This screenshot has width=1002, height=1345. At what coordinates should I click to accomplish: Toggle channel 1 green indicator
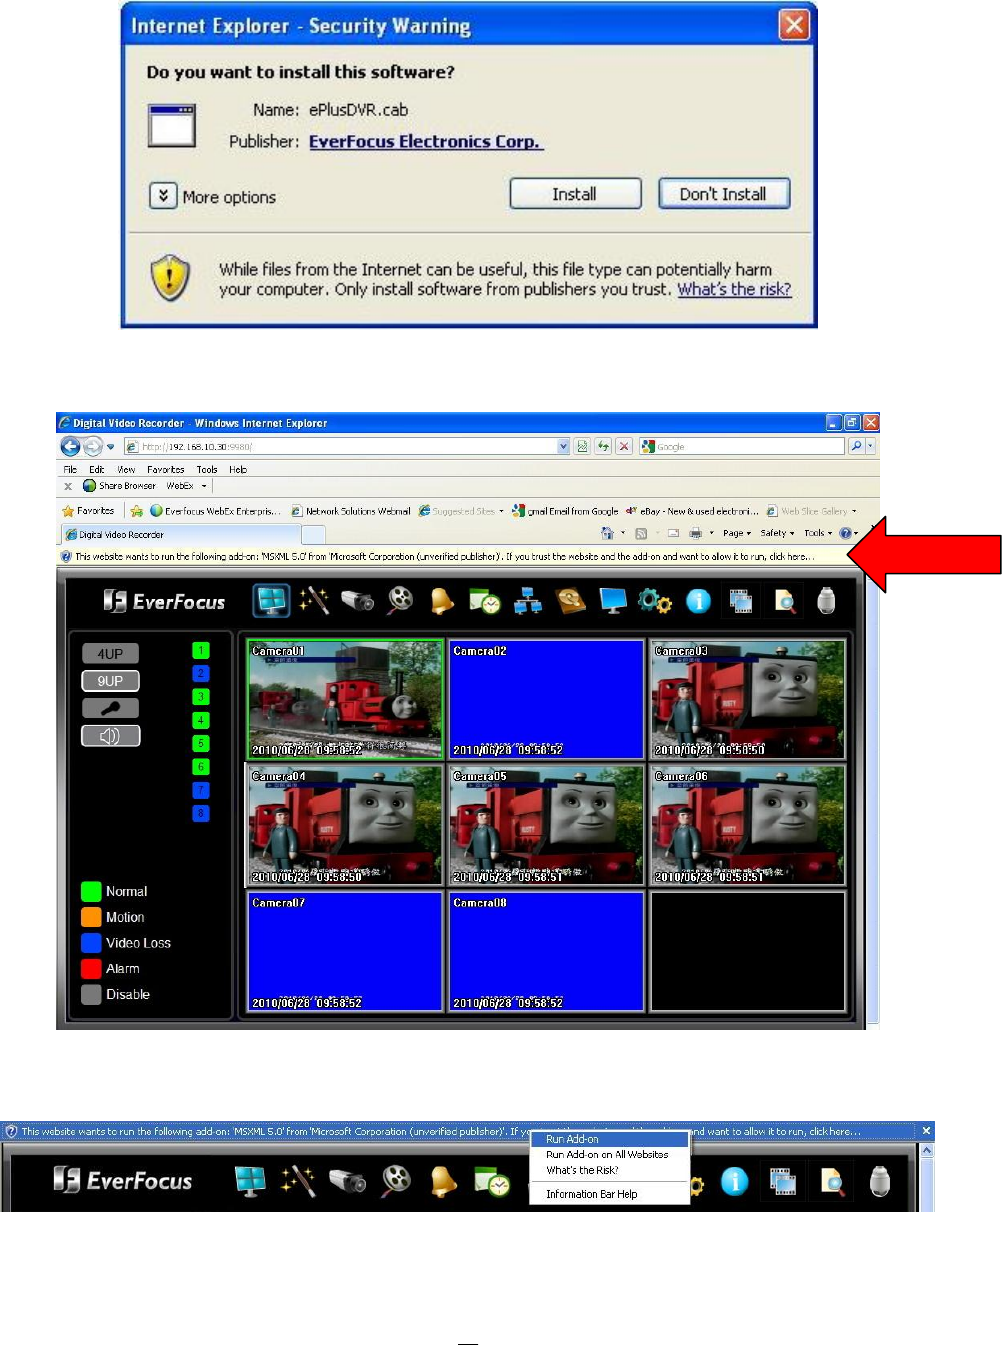pos(201,650)
